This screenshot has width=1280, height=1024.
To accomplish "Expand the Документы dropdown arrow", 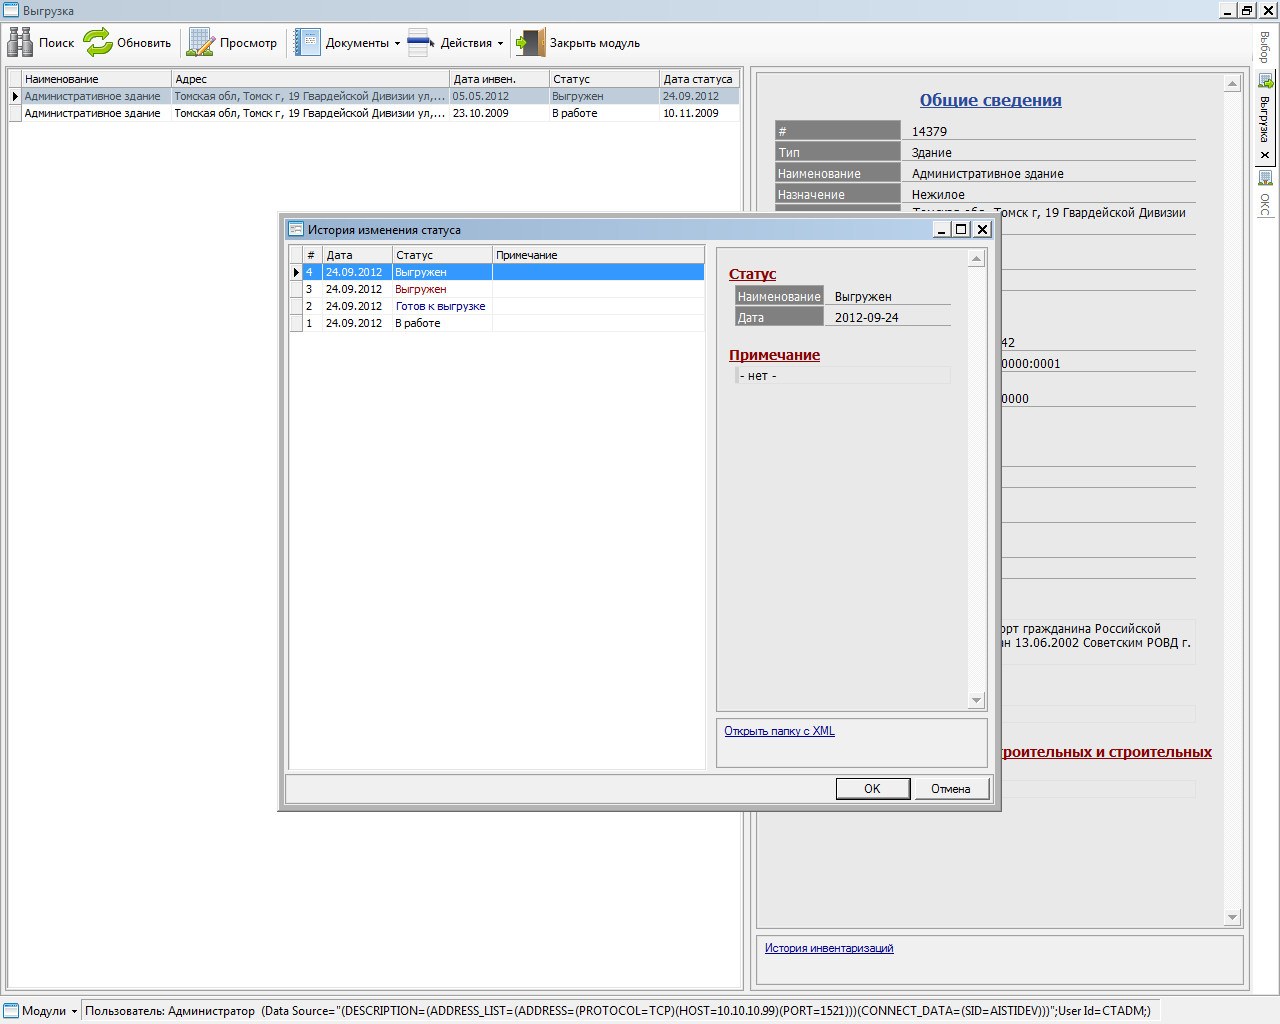I will point(397,44).
